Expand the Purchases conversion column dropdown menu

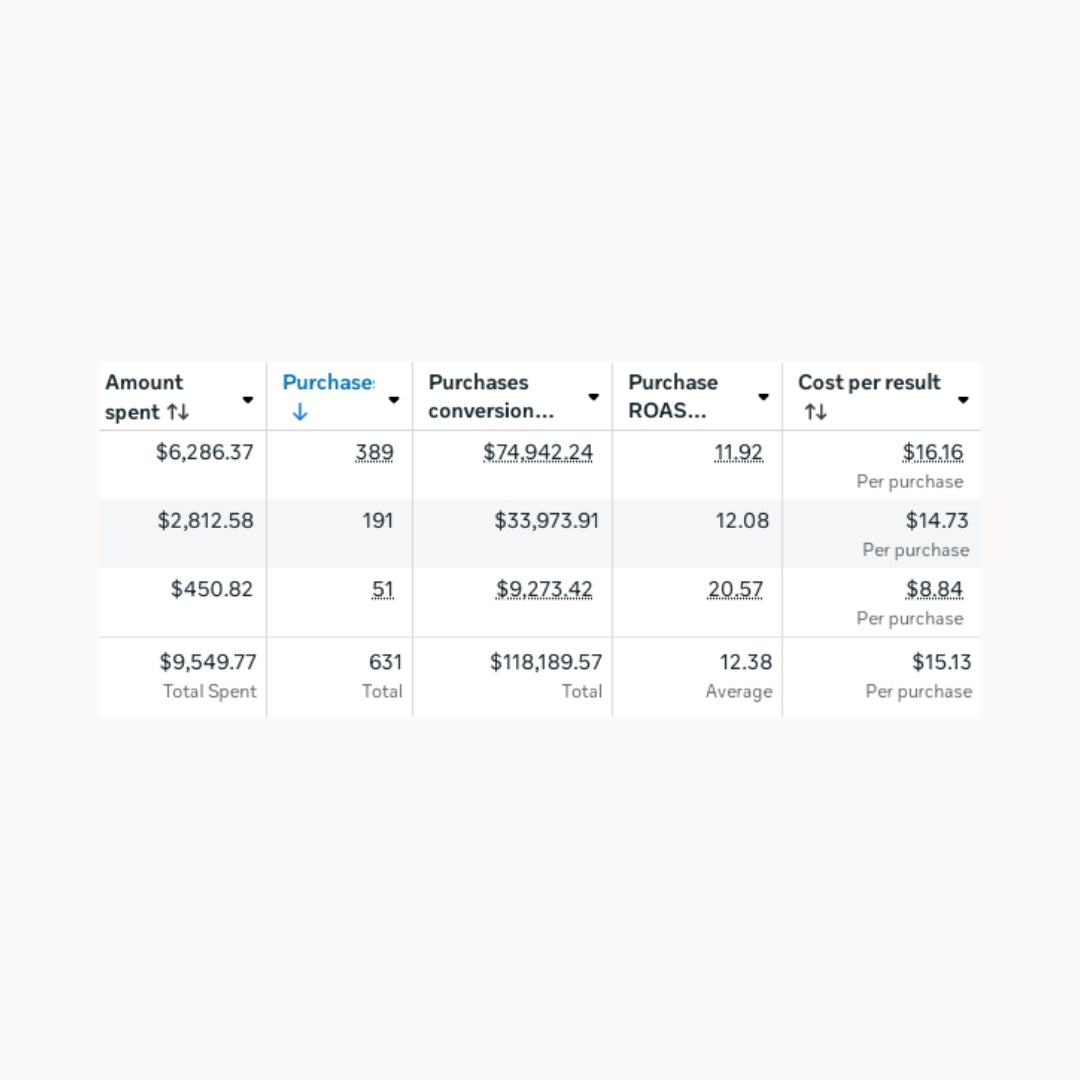(593, 397)
